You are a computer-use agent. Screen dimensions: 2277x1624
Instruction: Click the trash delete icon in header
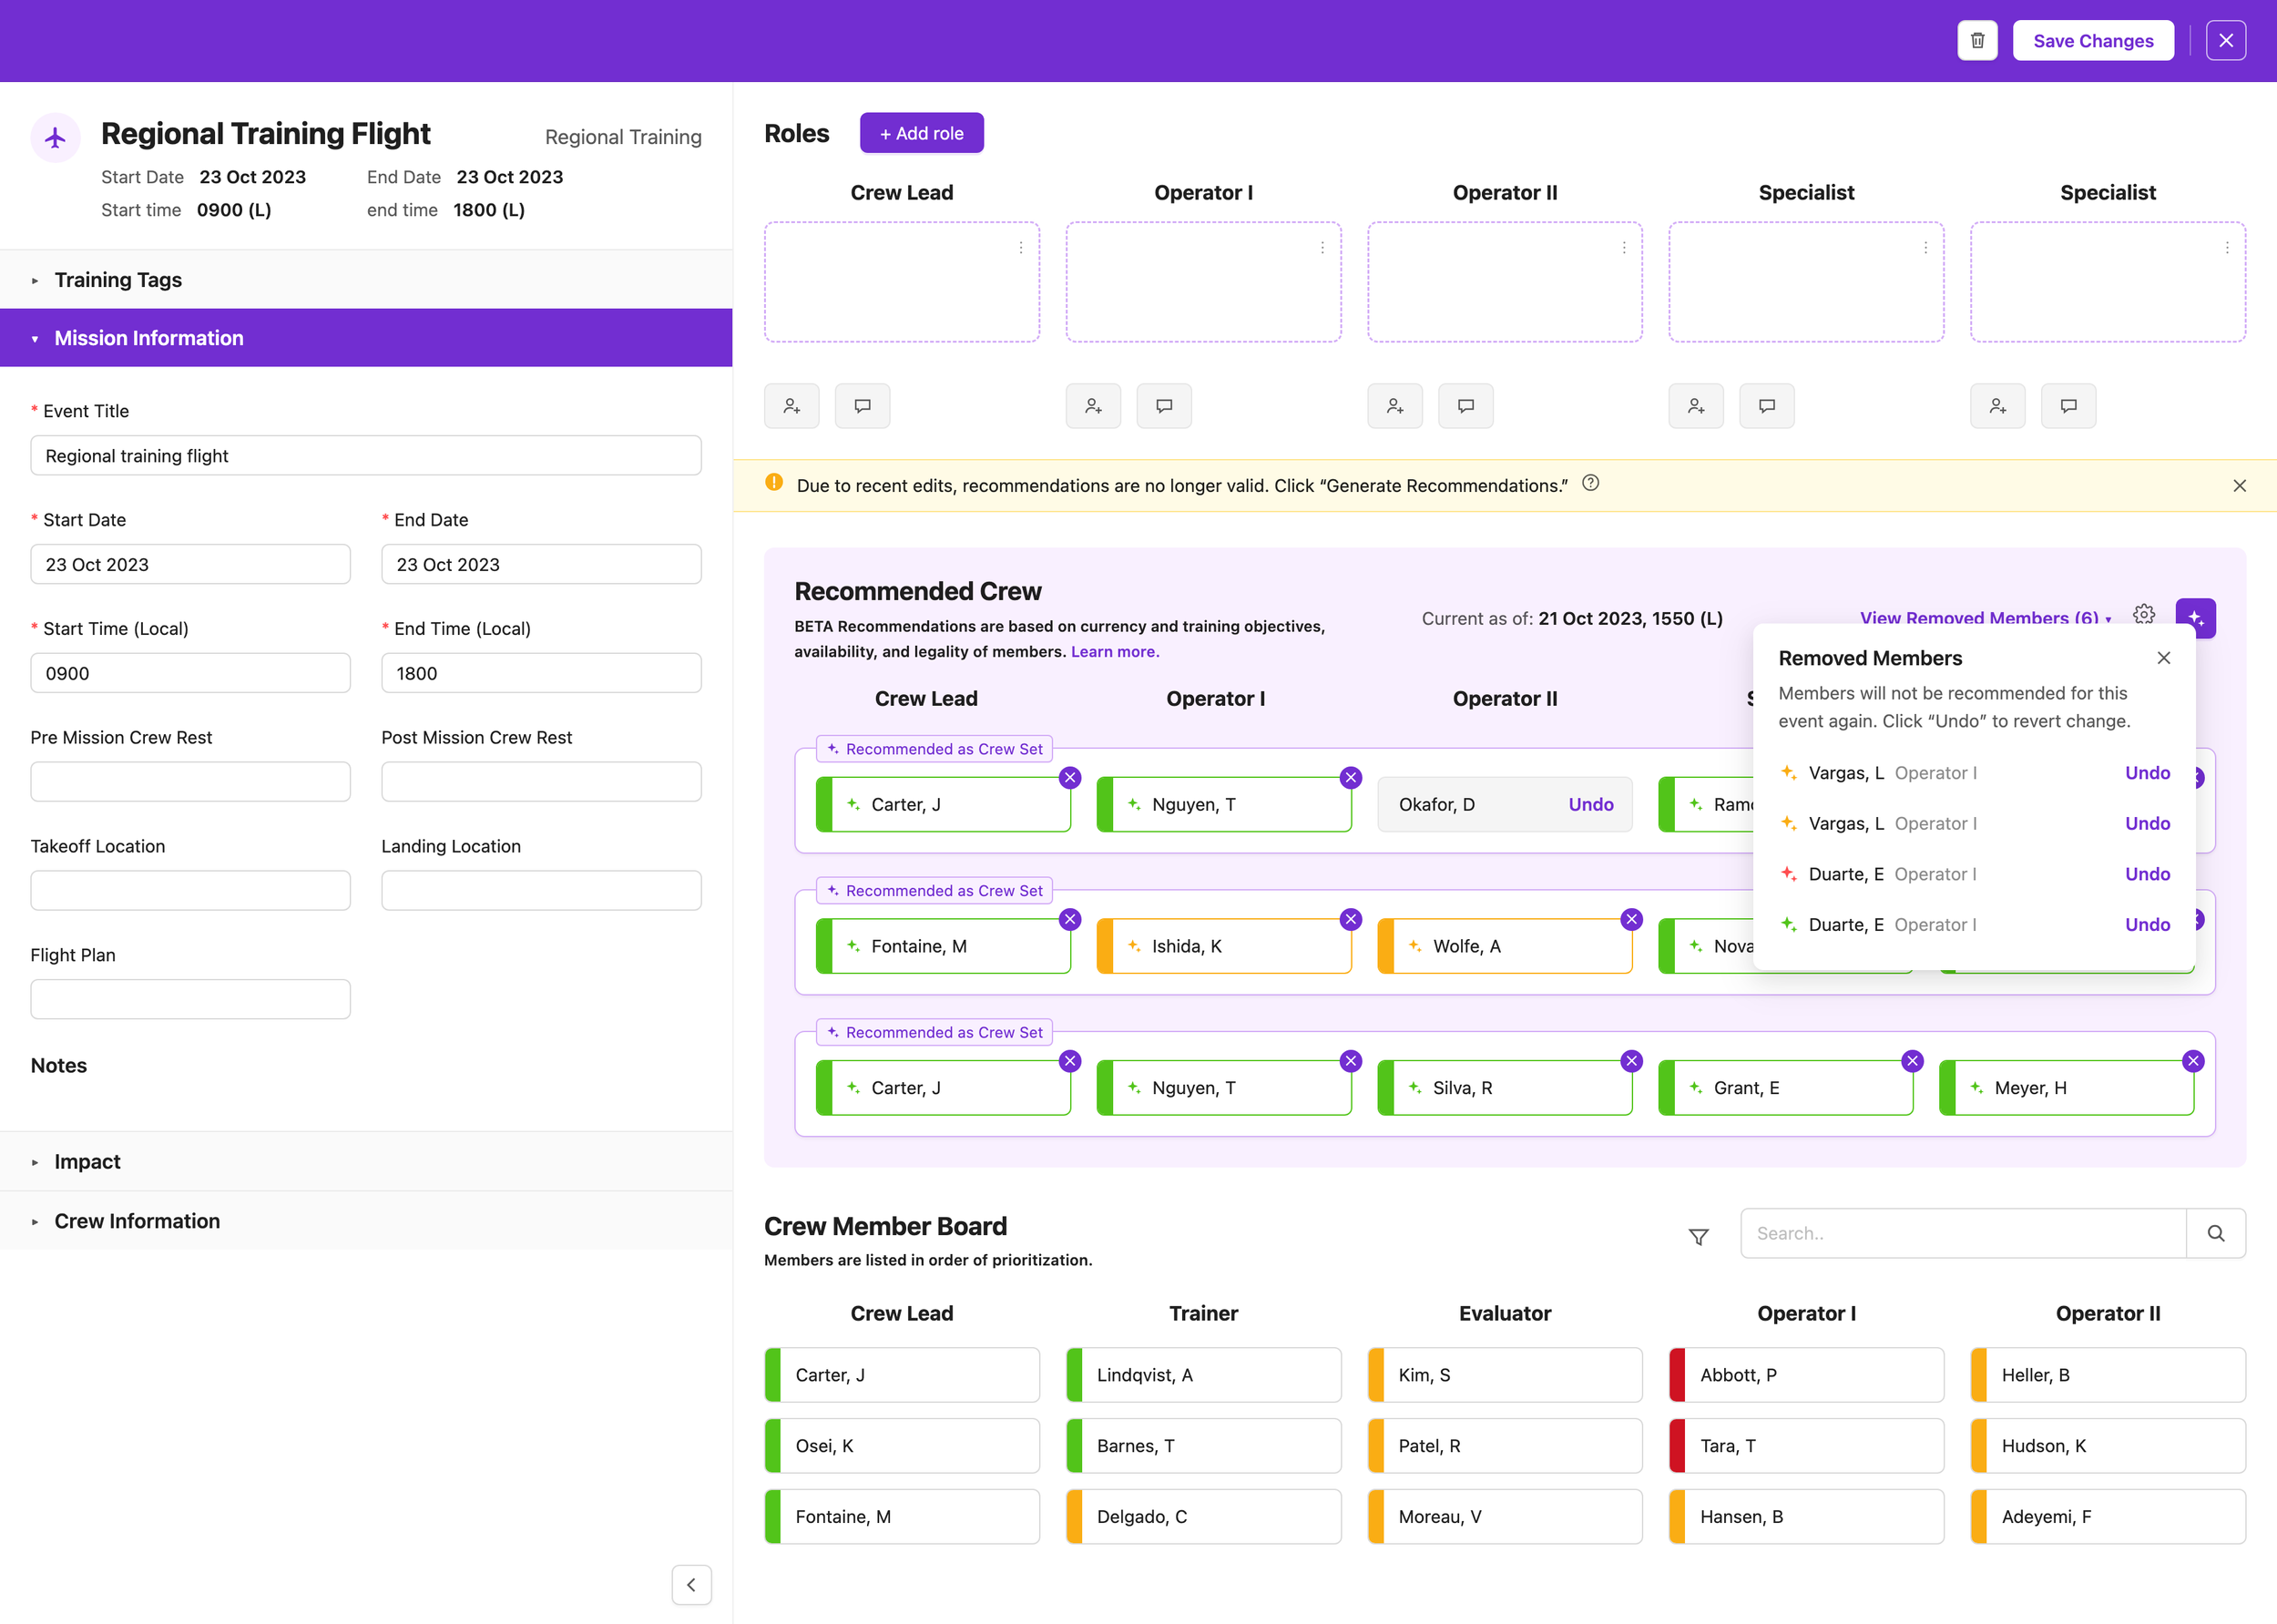pyautogui.click(x=1977, y=41)
